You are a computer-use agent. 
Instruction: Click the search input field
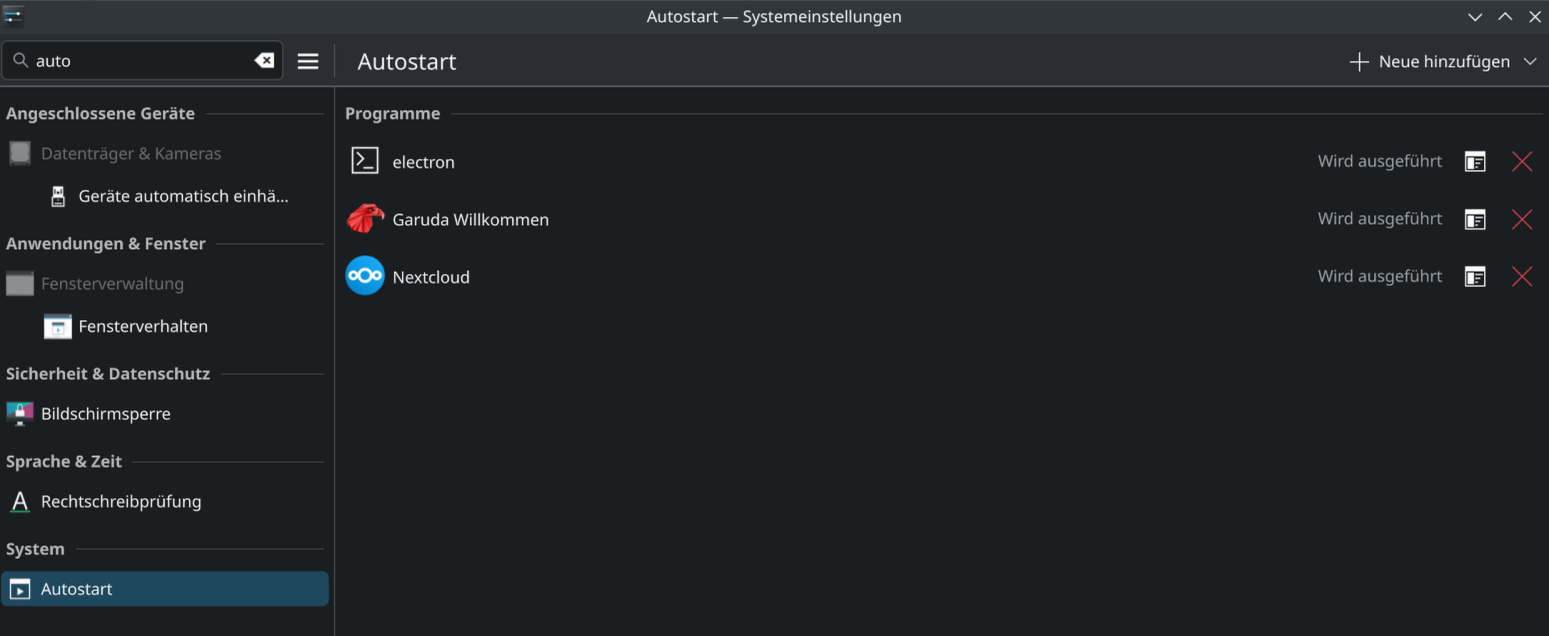pos(140,61)
